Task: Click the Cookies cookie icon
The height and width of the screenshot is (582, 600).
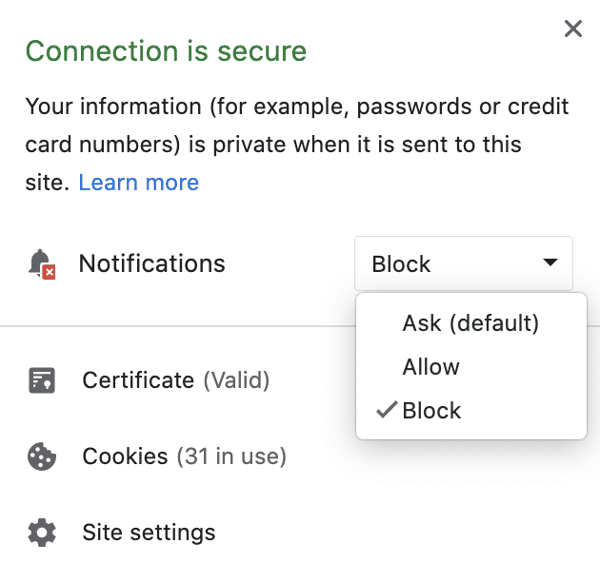Action: [42, 456]
